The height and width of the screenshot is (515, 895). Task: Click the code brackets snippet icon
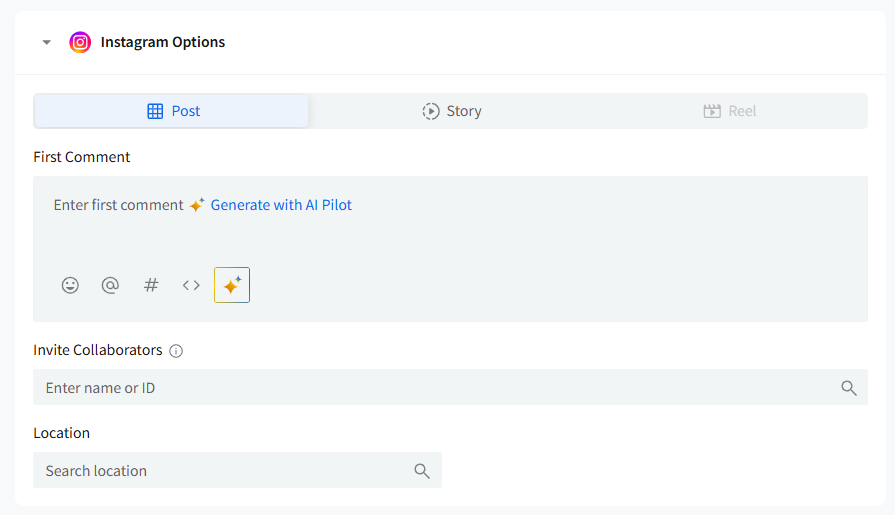click(191, 285)
